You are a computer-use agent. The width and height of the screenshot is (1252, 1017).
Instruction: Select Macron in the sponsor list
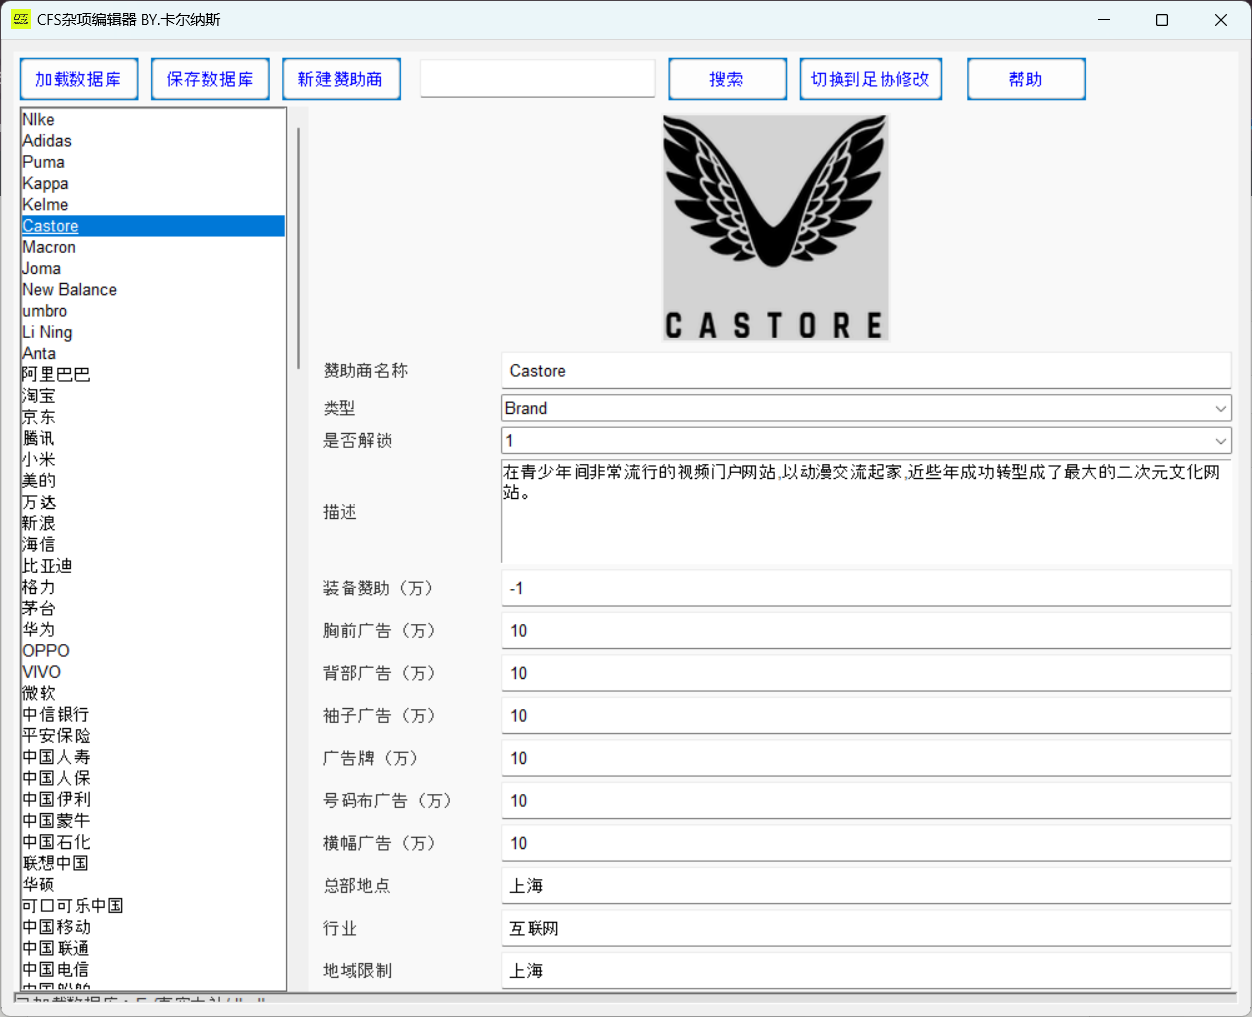click(x=153, y=247)
